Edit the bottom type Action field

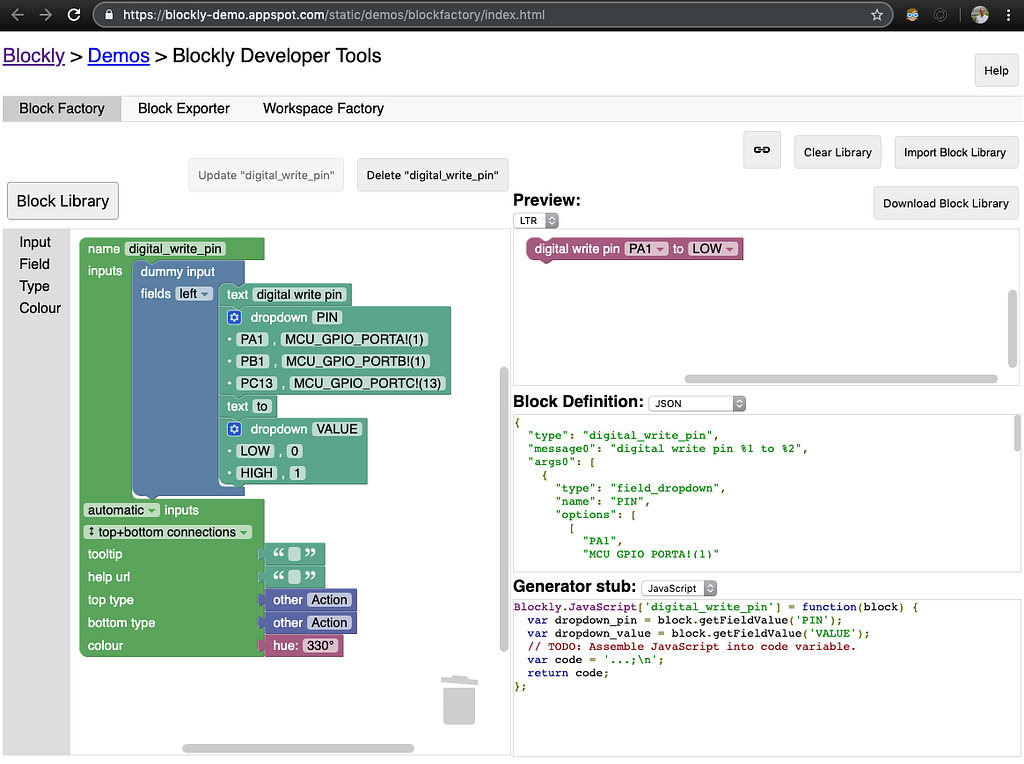pyautogui.click(x=329, y=623)
